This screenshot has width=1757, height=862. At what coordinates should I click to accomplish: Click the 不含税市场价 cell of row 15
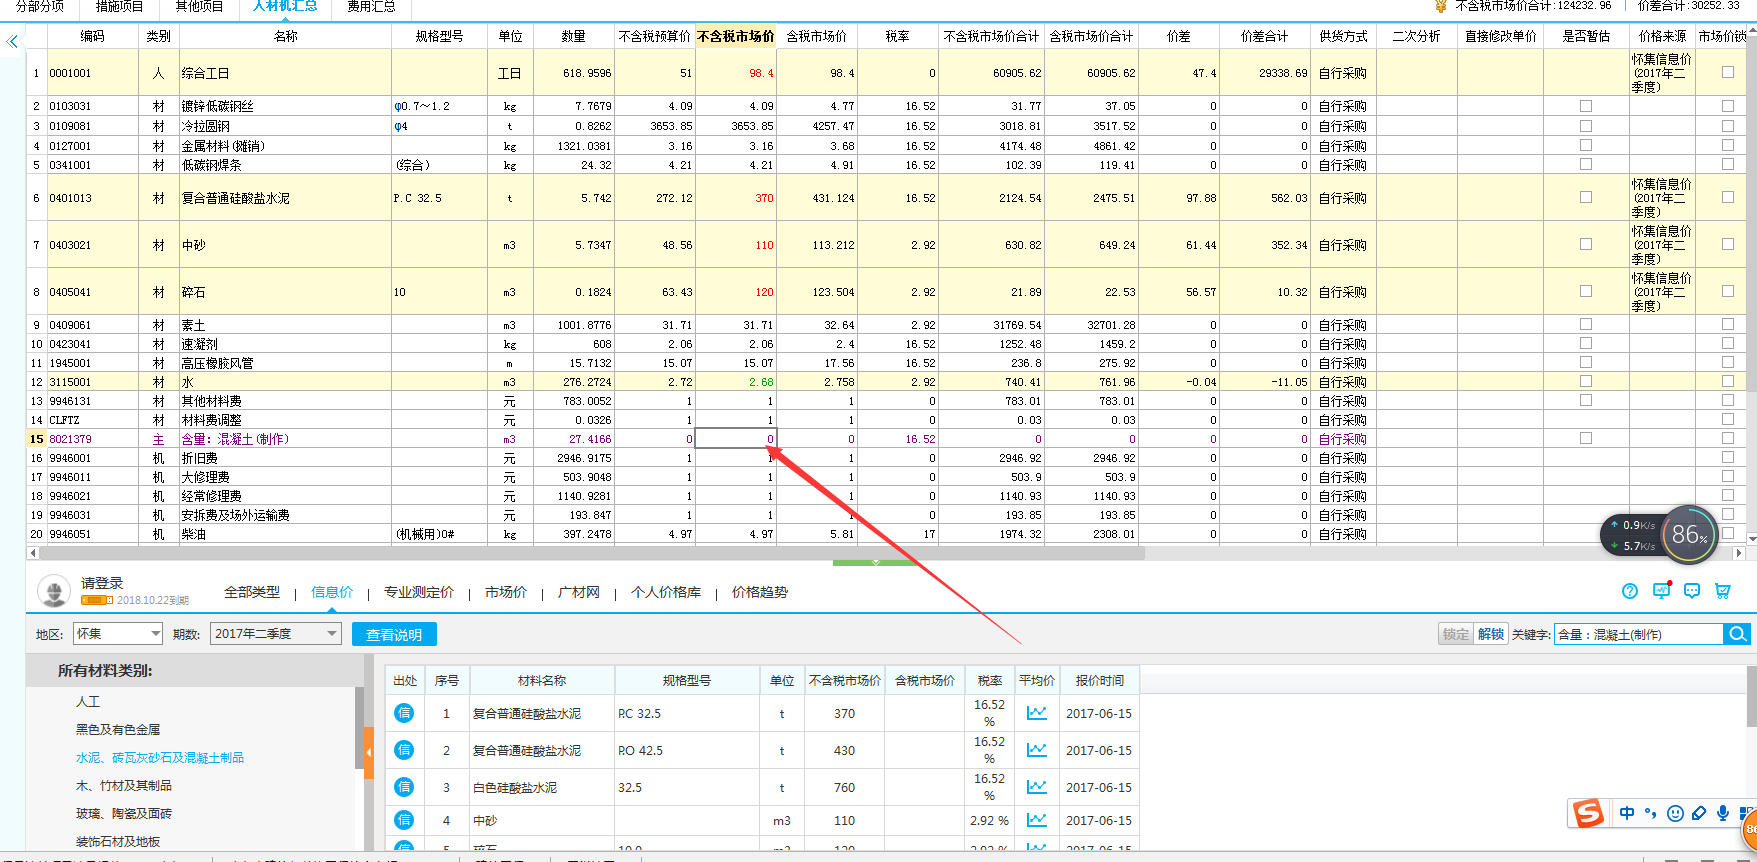735,439
